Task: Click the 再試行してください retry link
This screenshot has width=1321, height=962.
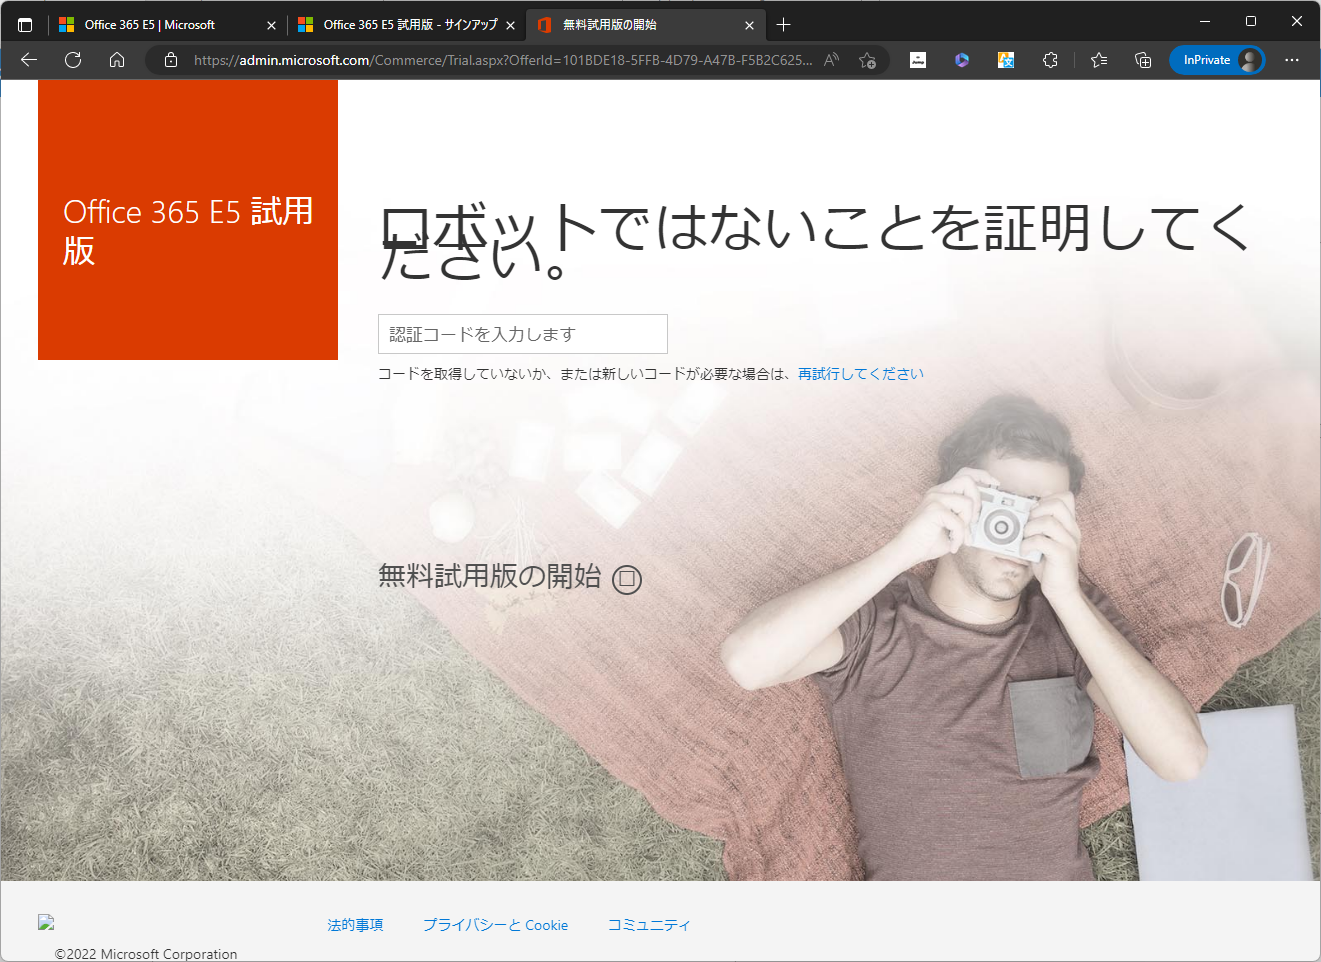Action: pos(860,373)
